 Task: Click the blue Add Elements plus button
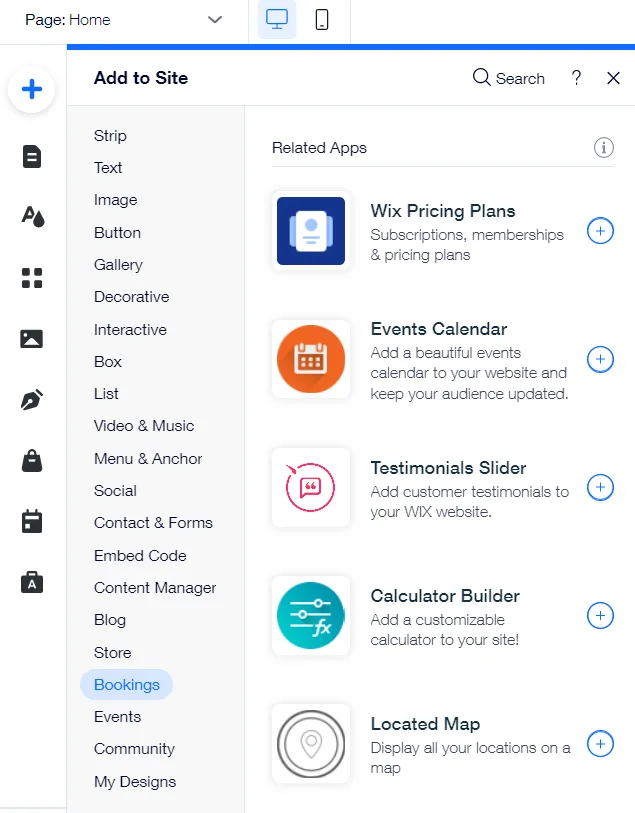[x=32, y=90]
